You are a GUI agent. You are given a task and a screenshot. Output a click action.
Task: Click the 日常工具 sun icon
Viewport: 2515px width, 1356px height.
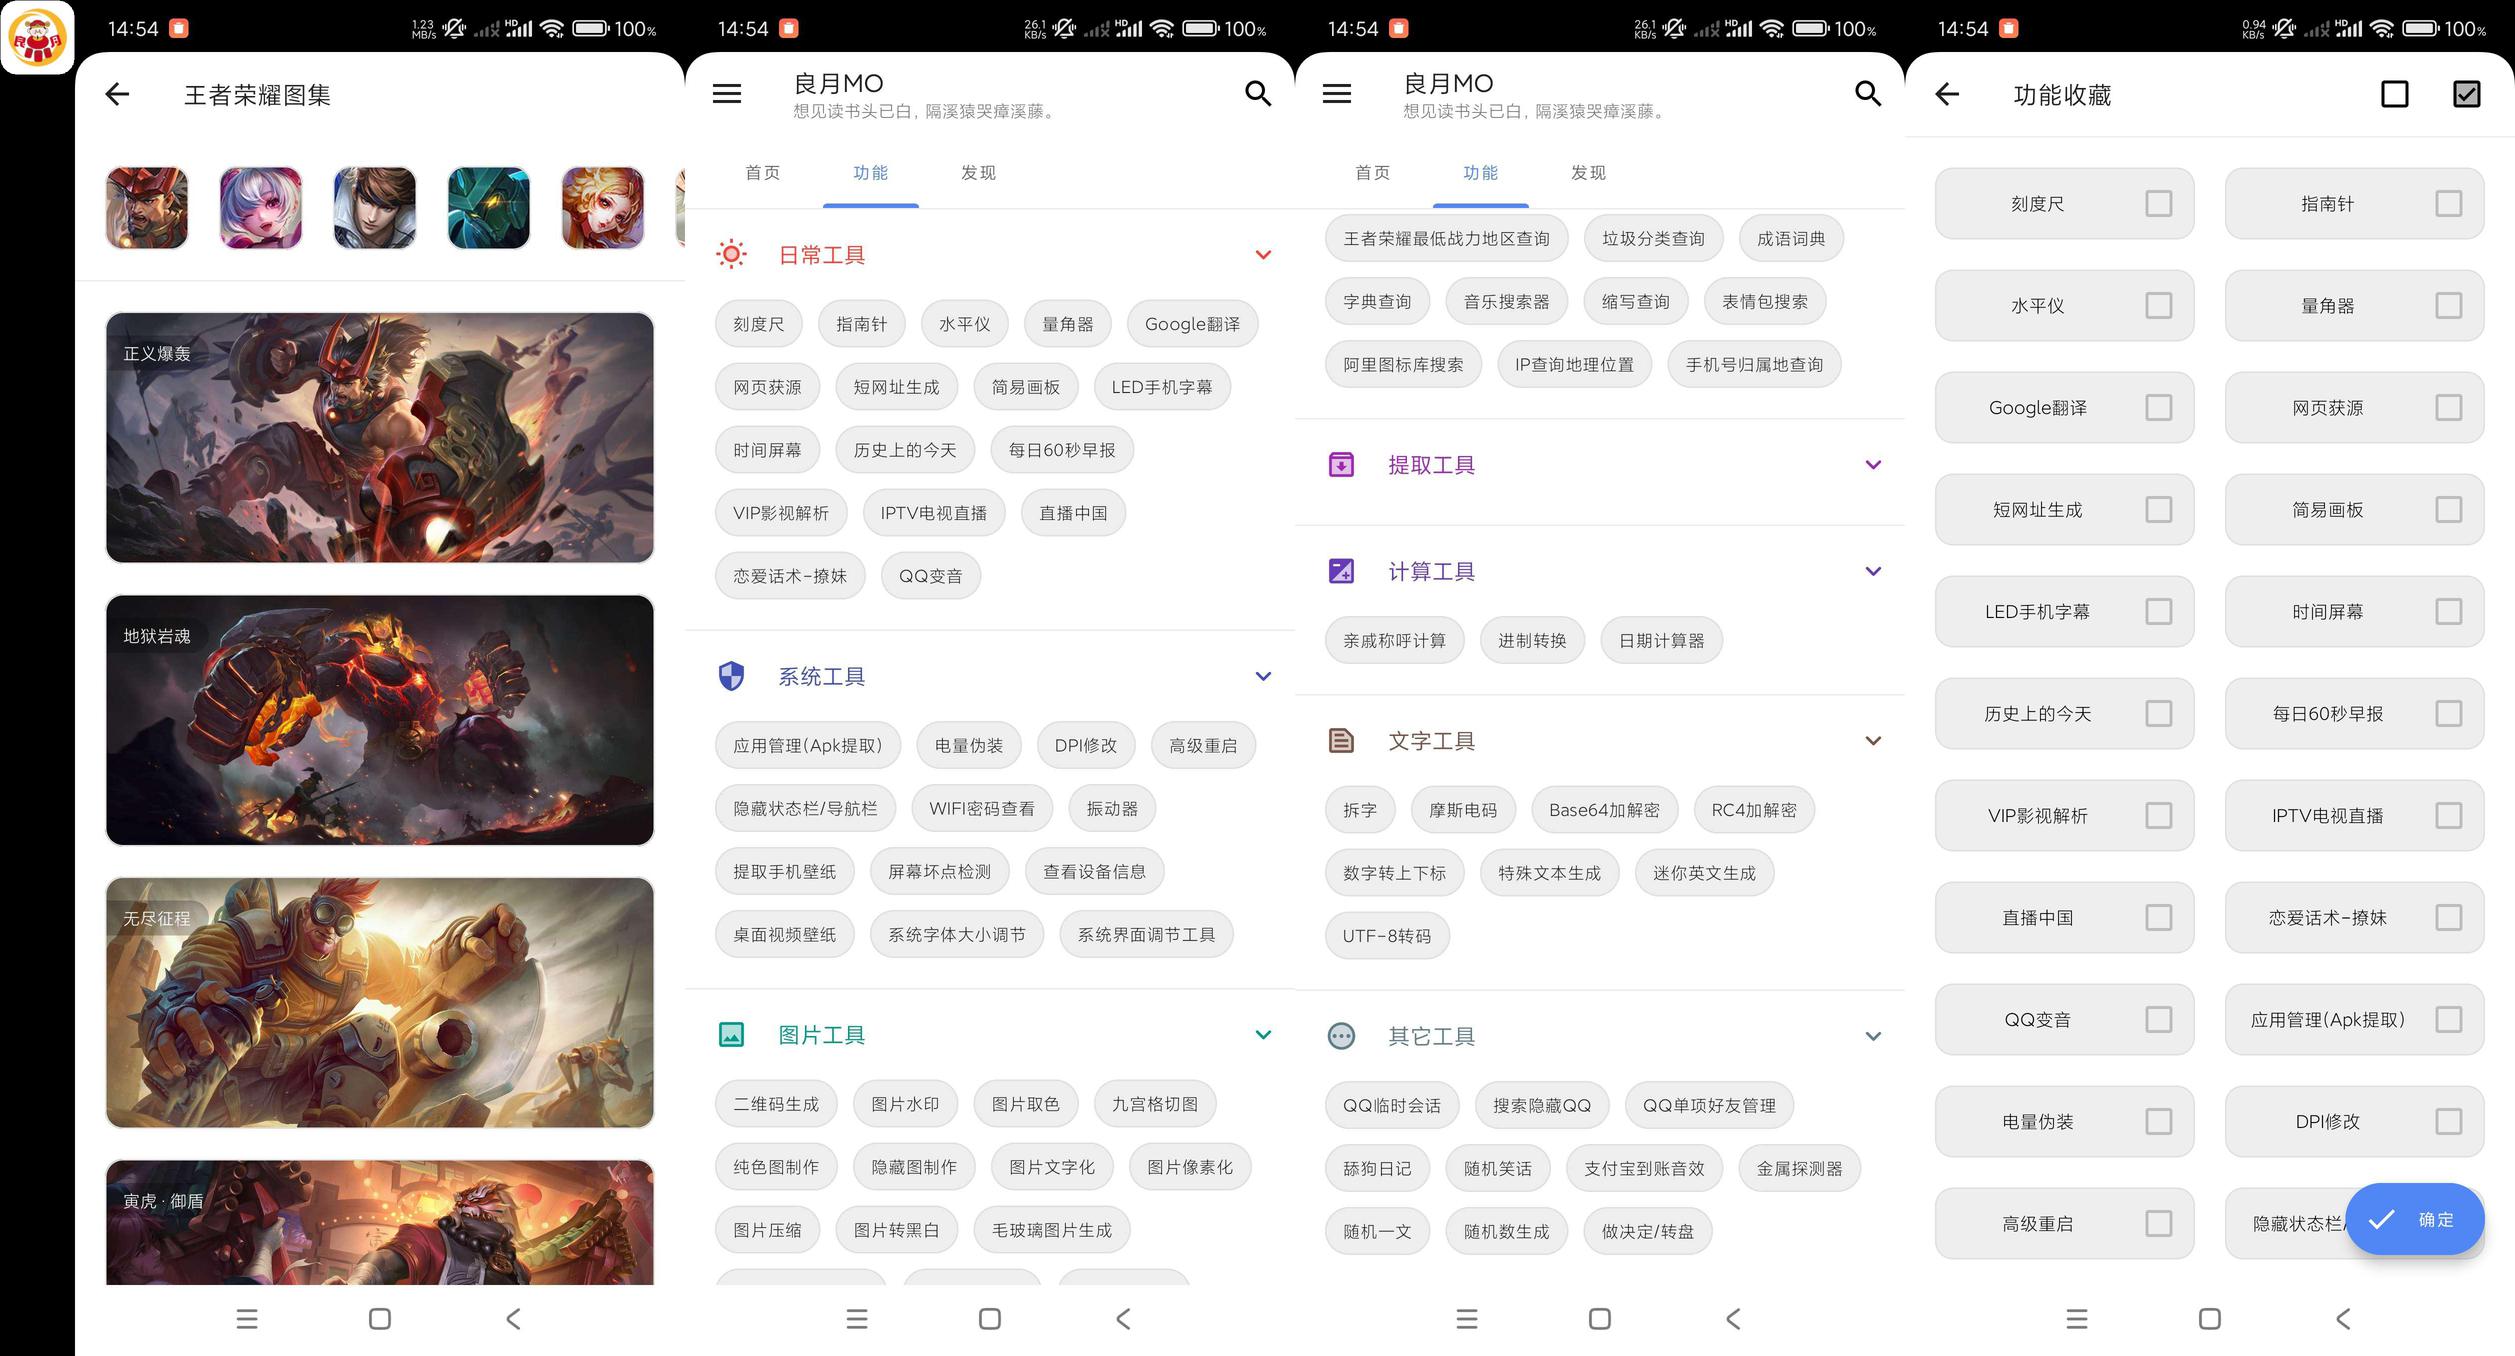pyautogui.click(x=731, y=254)
